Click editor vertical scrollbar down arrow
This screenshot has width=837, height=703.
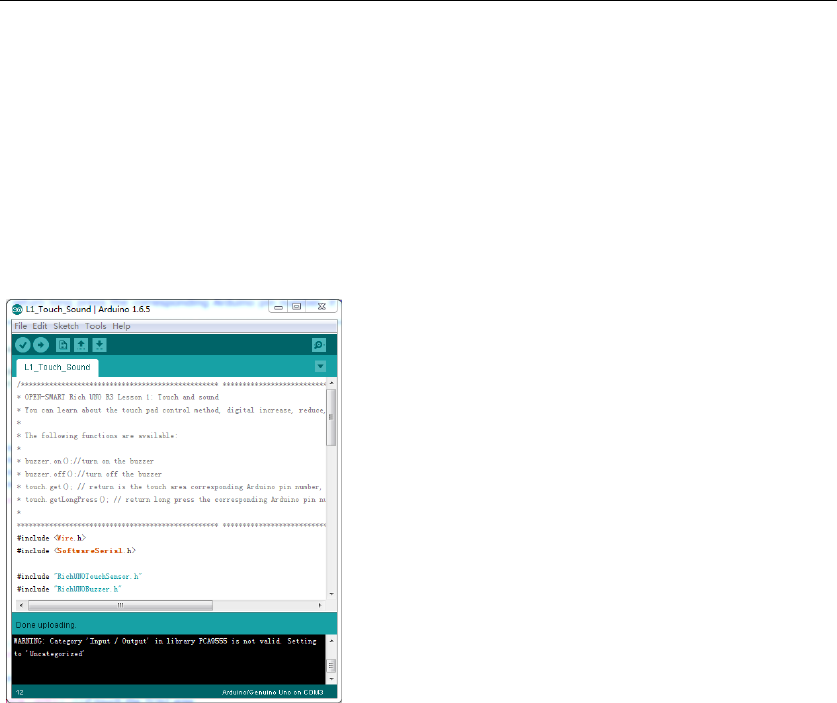tap(331, 594)
